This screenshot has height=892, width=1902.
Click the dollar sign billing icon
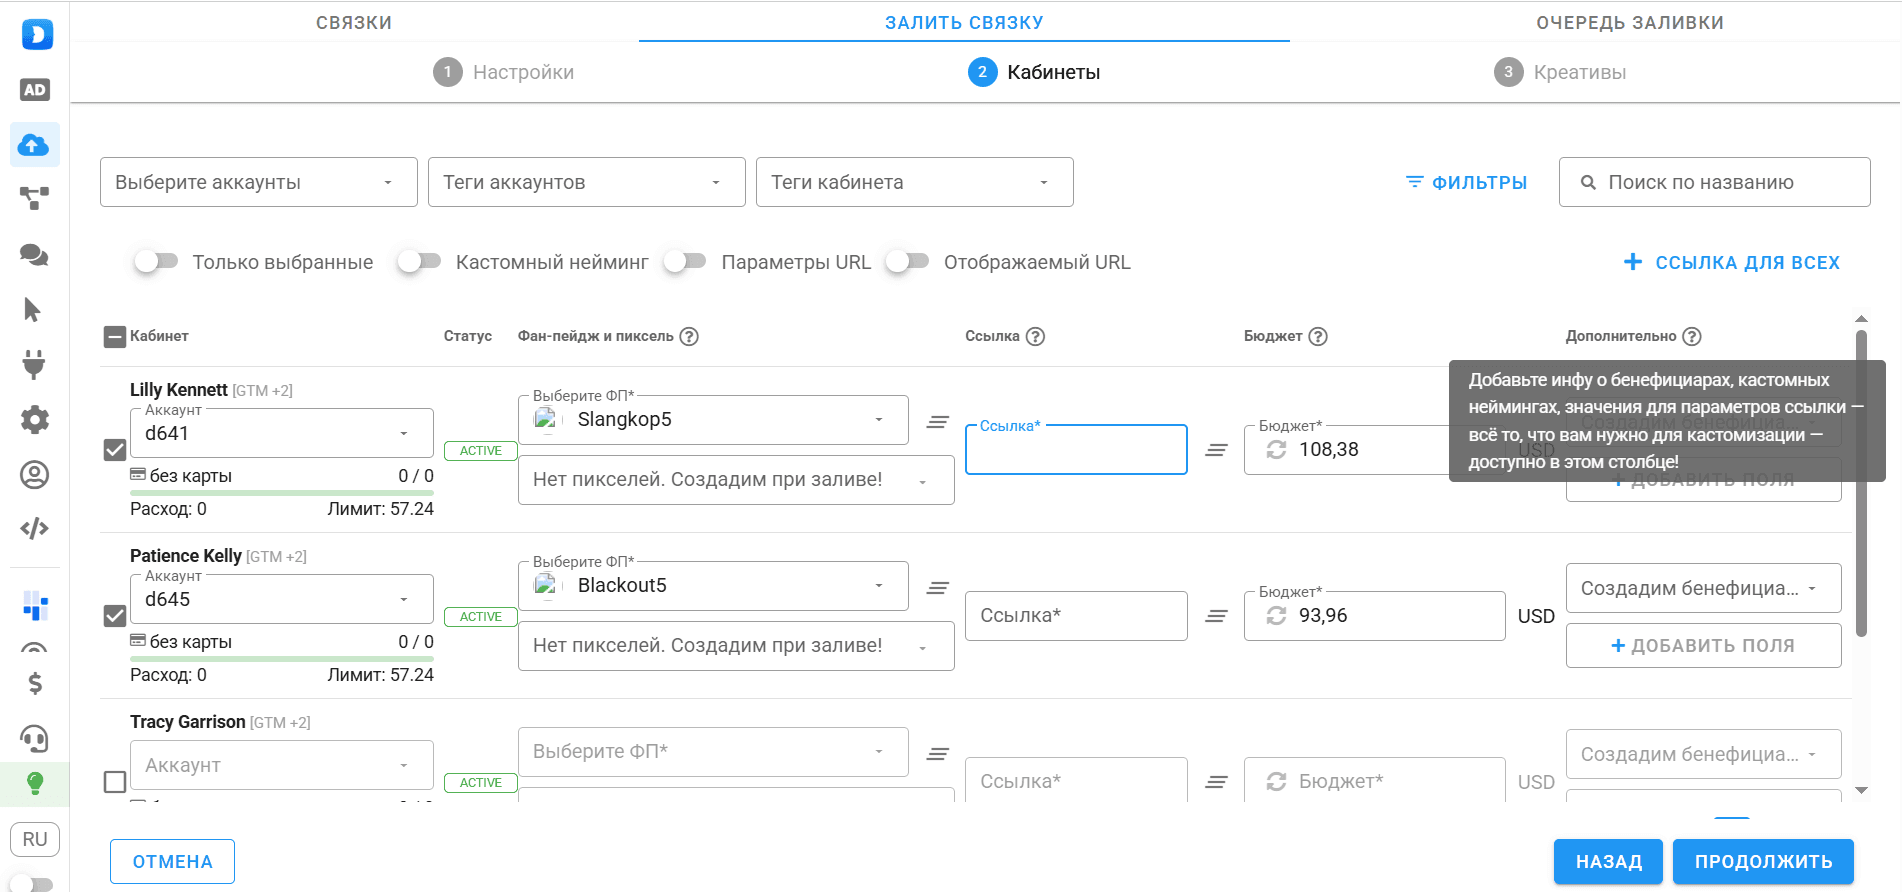[x=34, y=684]
